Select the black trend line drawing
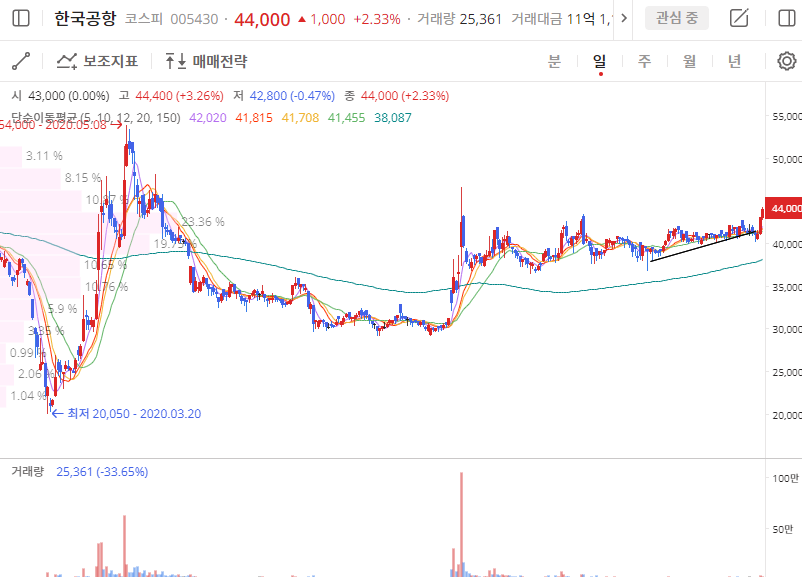This screenshot has width=802, height=577. [703, 246]
